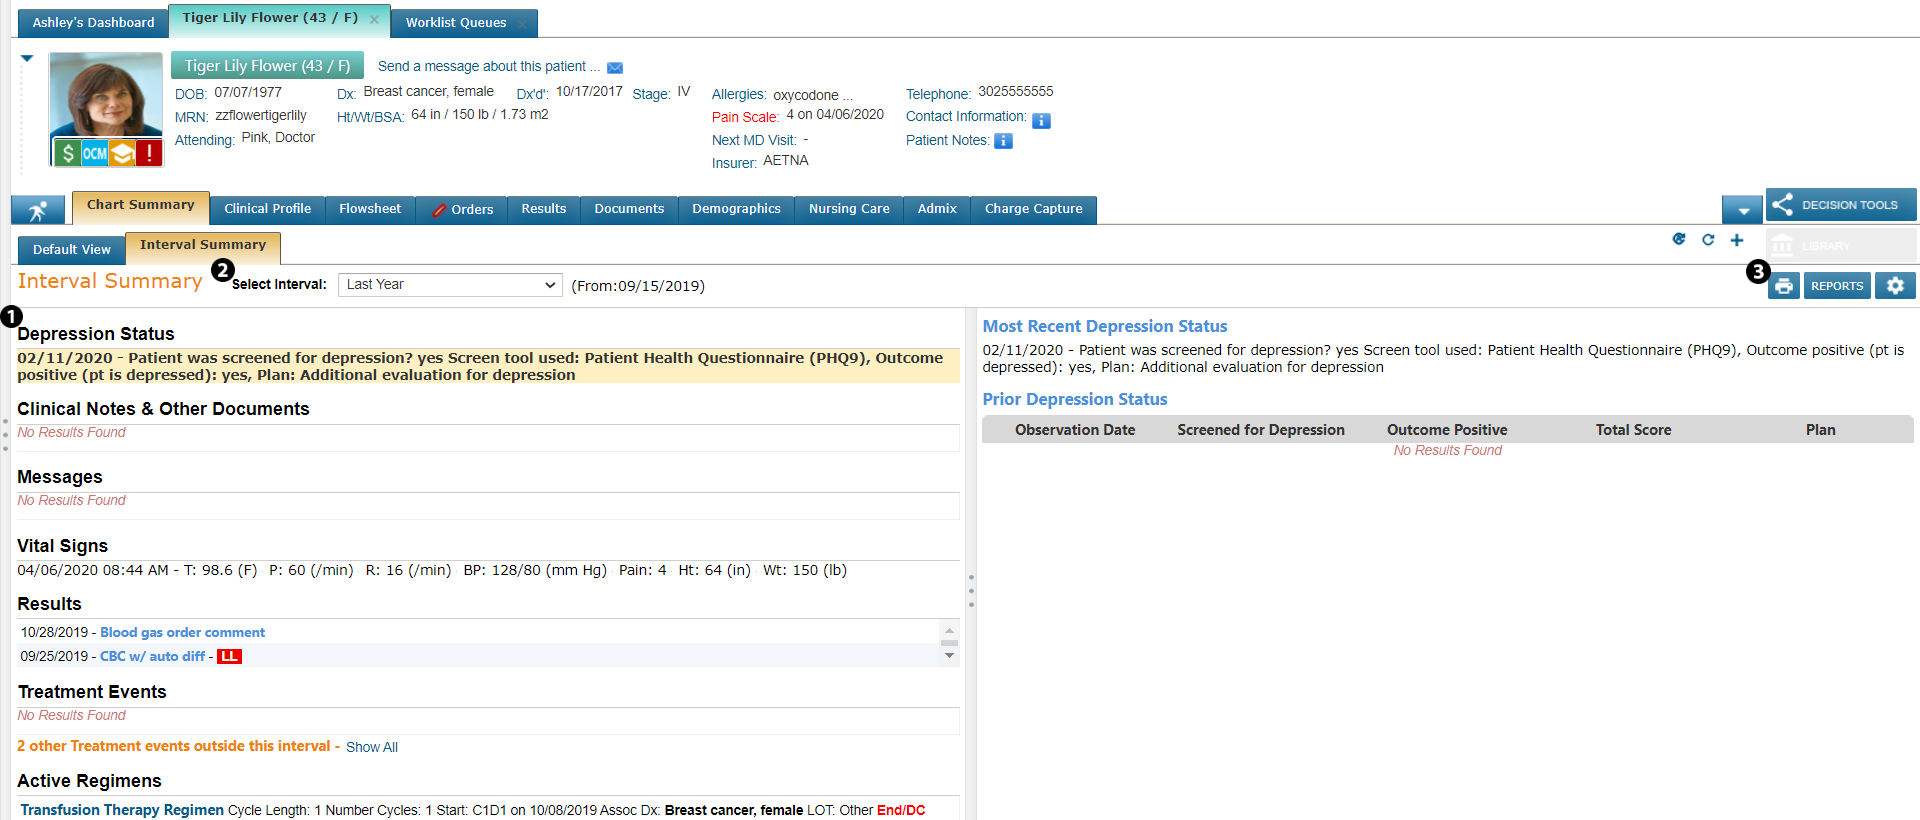Click the red exclamation alert badge
This screenshot has width=1920, height=820.
149,153
